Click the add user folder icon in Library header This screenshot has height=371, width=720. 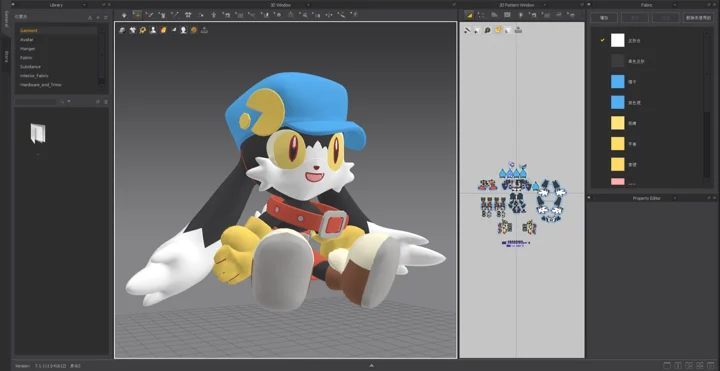90,17
